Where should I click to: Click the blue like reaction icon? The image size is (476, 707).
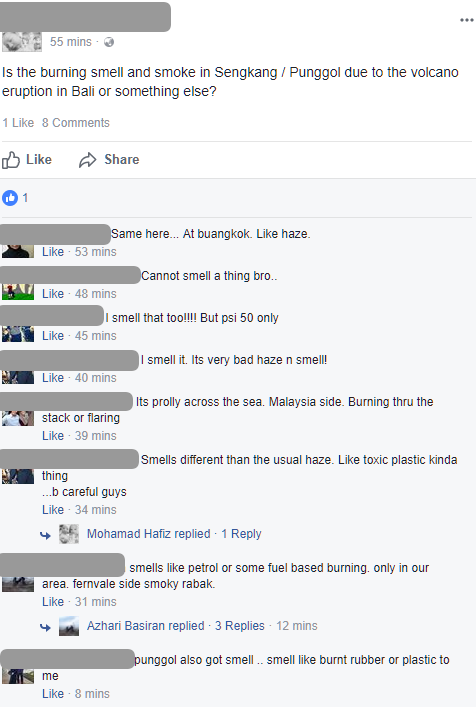point(10,197)
